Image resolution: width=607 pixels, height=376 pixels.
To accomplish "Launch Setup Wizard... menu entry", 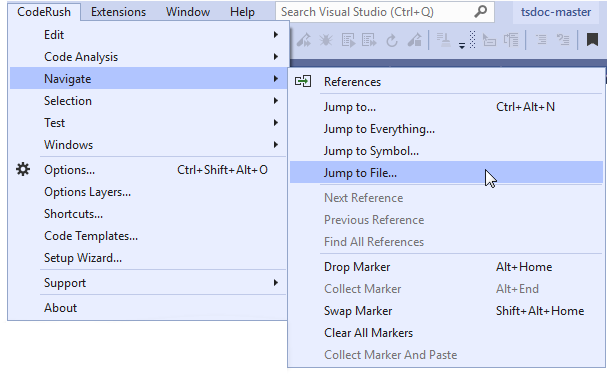I will [149, 258].
